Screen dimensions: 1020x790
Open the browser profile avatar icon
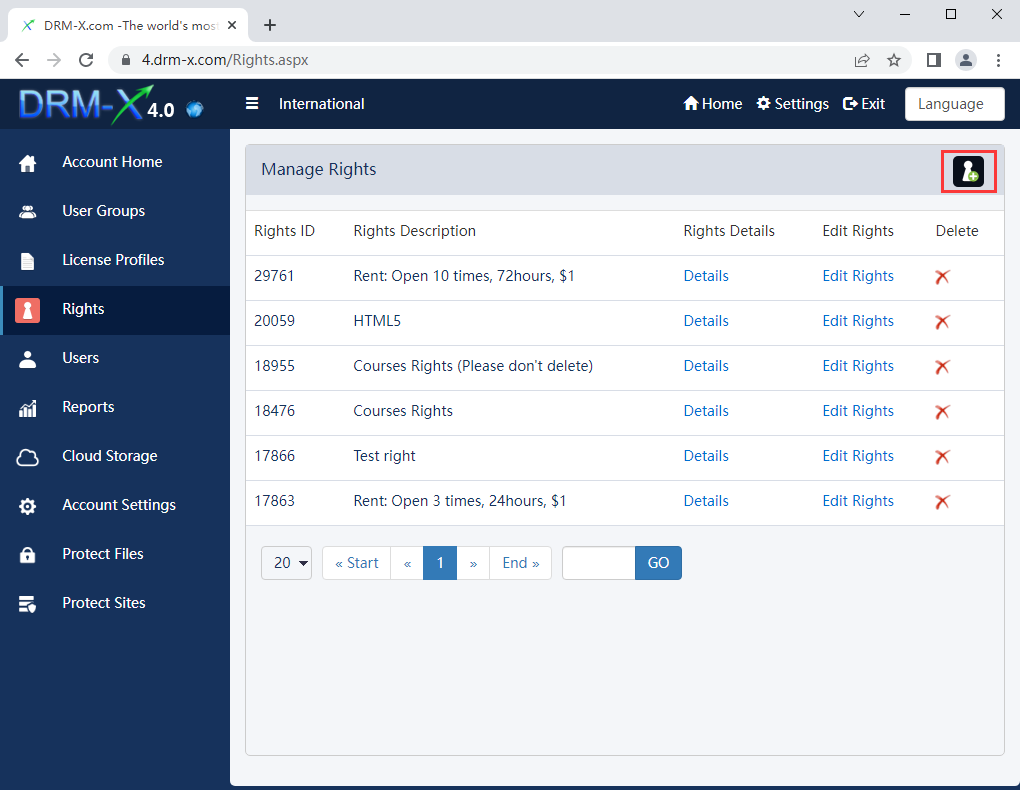pos(965,60)
